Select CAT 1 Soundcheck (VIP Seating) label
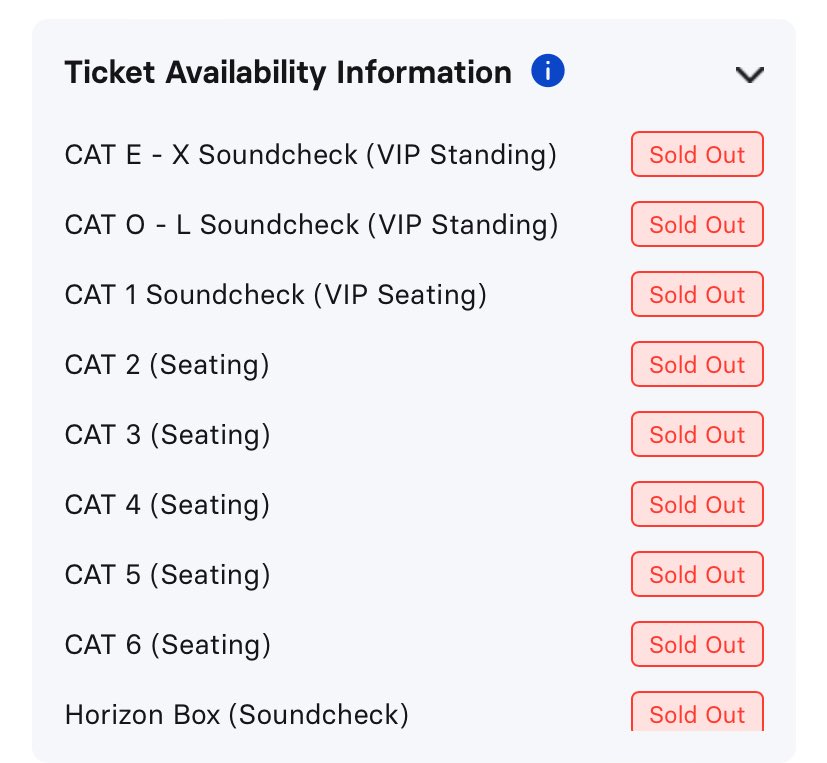The height and width of the screenshot is (763, 827). point(275,295)
